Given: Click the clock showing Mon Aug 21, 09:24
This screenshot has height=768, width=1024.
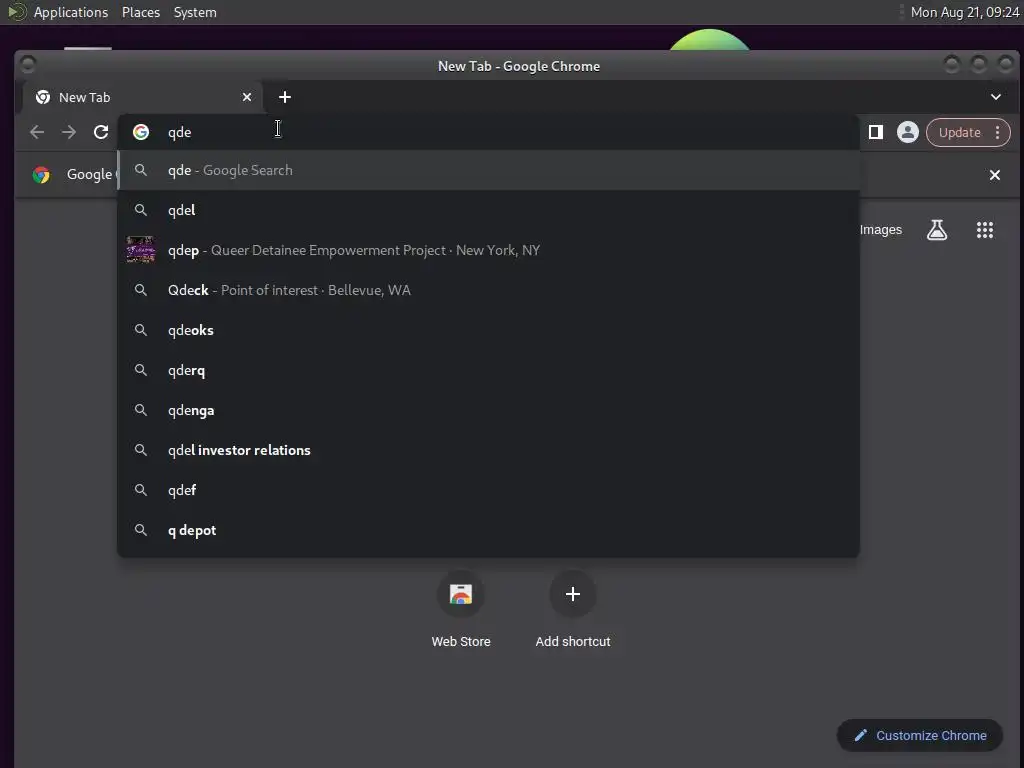Looking at the screenshot, I should (x=965, y=12).
